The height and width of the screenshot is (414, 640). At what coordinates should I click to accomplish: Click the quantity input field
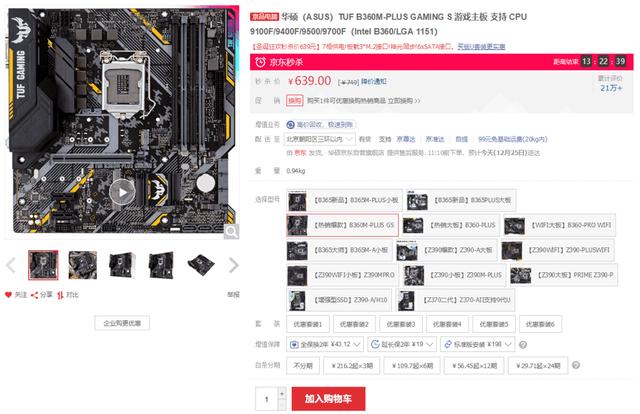pos(267,399)
